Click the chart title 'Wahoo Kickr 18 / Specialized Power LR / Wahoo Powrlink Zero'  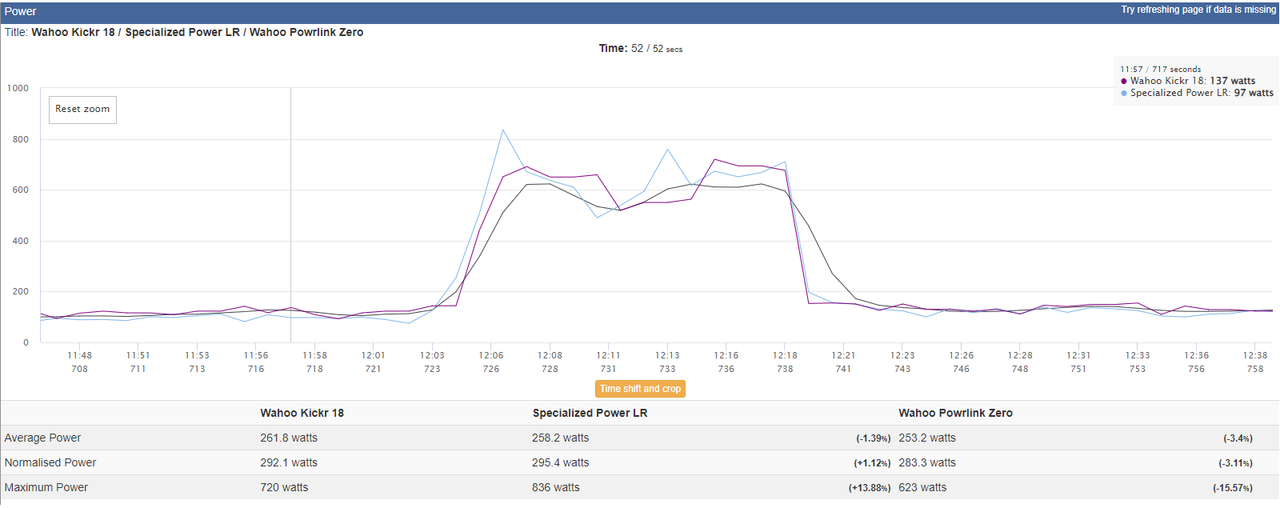(x=198, y=32)
